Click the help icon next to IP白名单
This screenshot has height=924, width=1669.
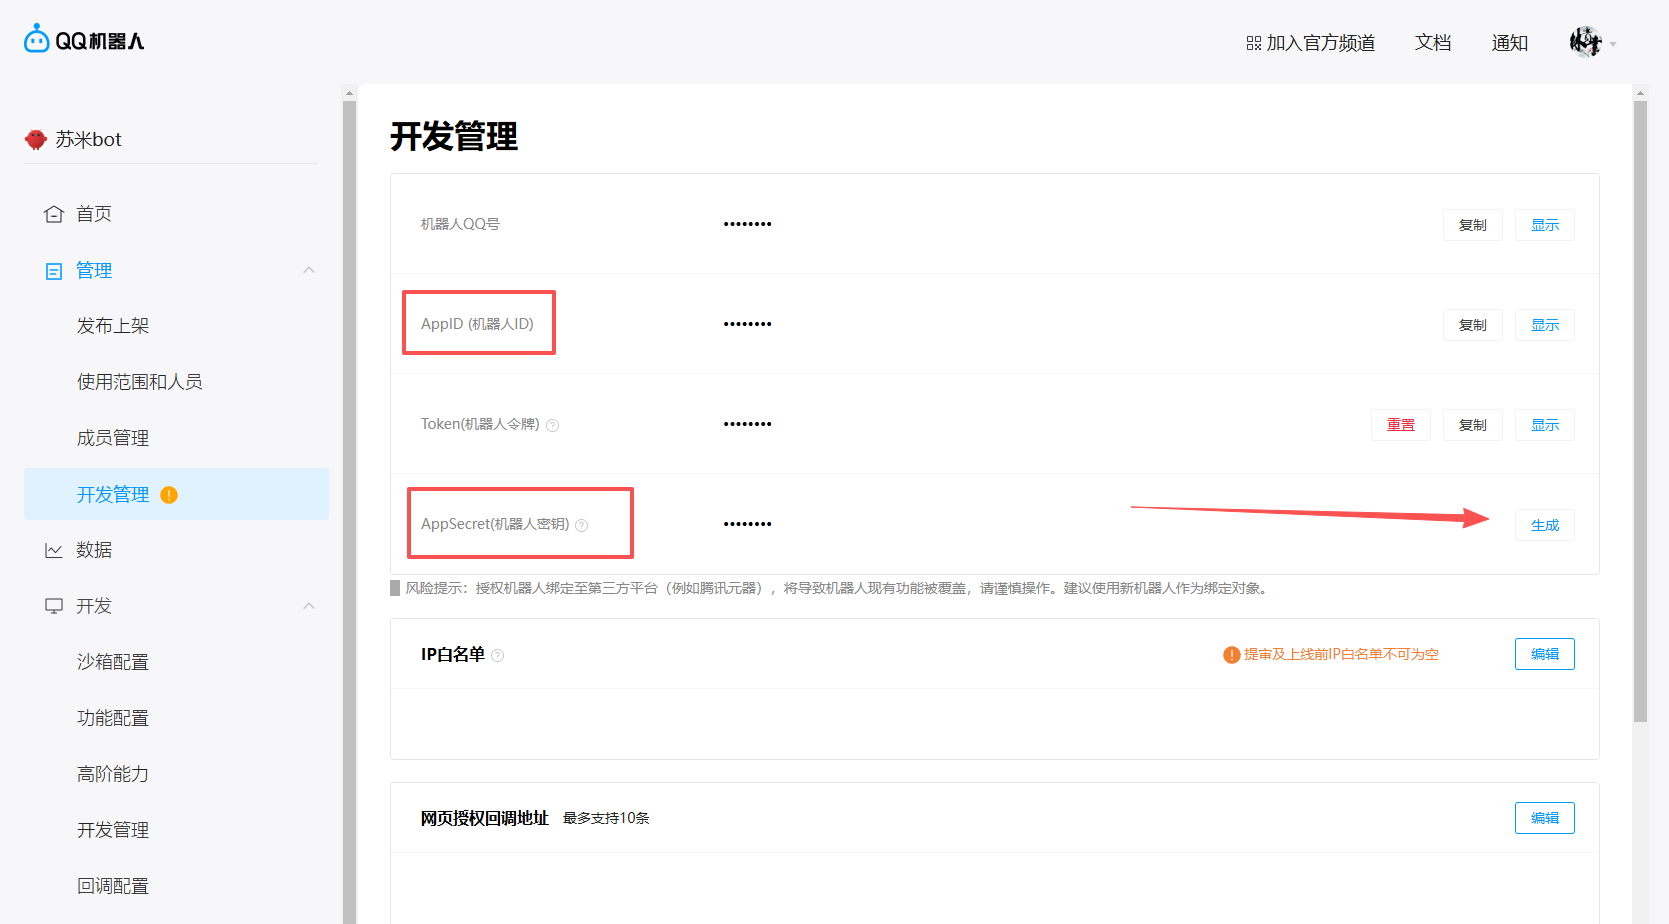point(498,655)
